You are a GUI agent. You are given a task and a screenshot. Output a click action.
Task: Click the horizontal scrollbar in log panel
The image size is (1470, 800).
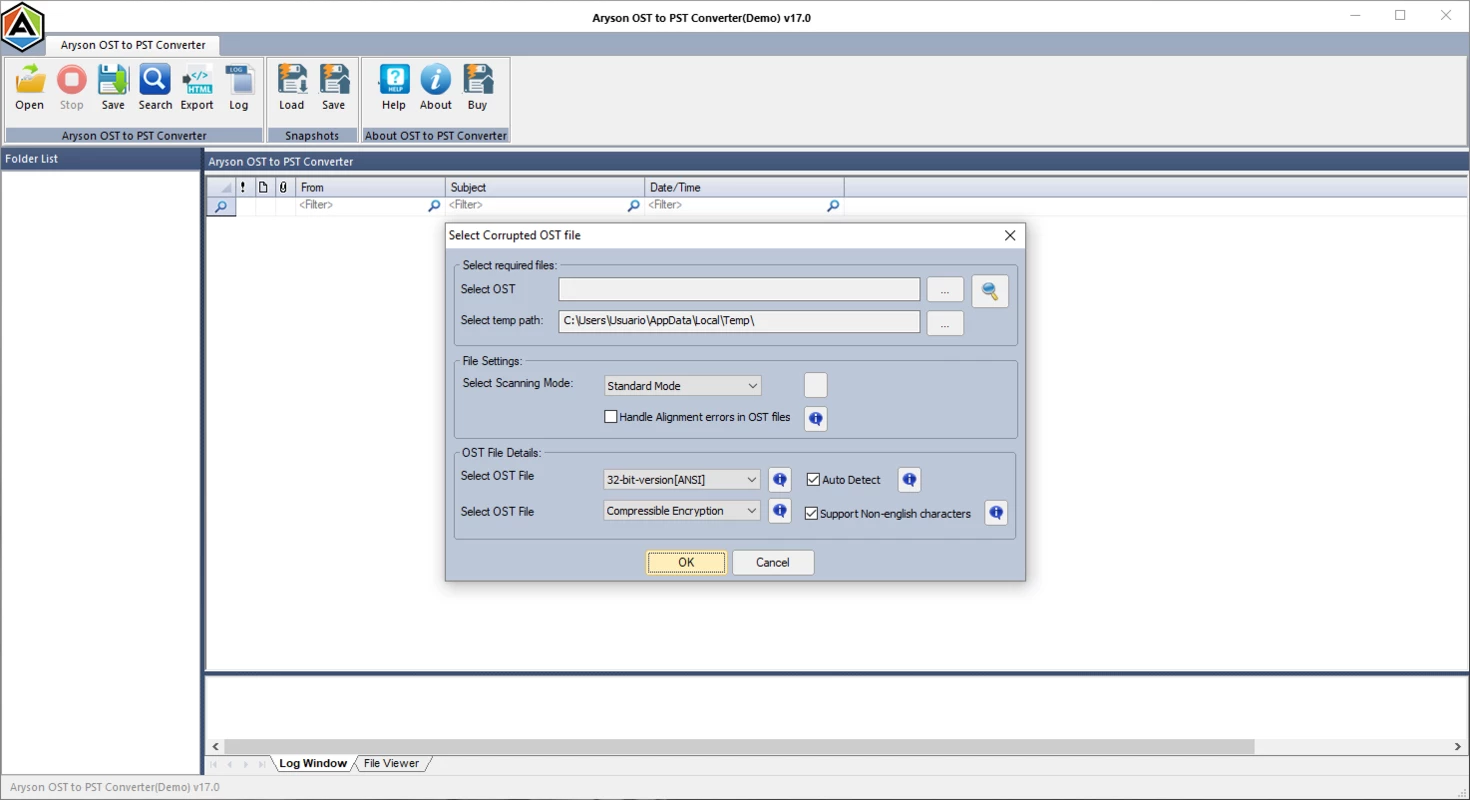tap(739, 747)
